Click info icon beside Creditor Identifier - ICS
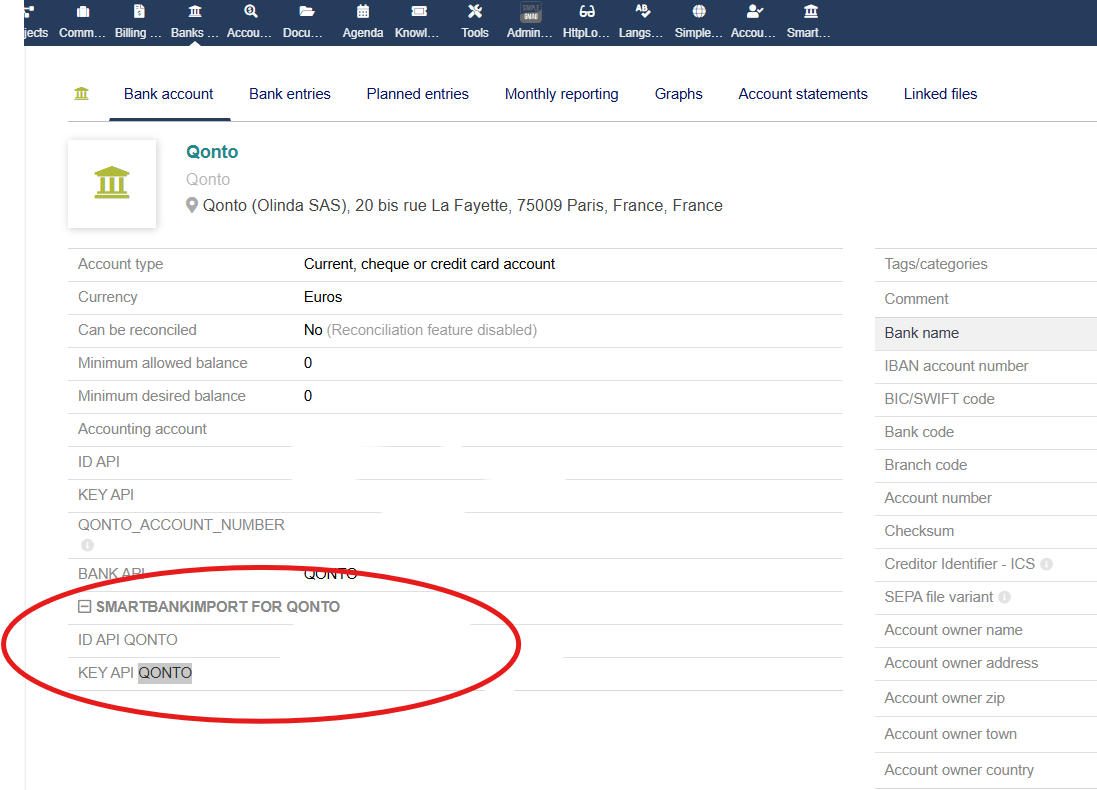Viewport: 1097px width, 790px height. pos(1046,564)
